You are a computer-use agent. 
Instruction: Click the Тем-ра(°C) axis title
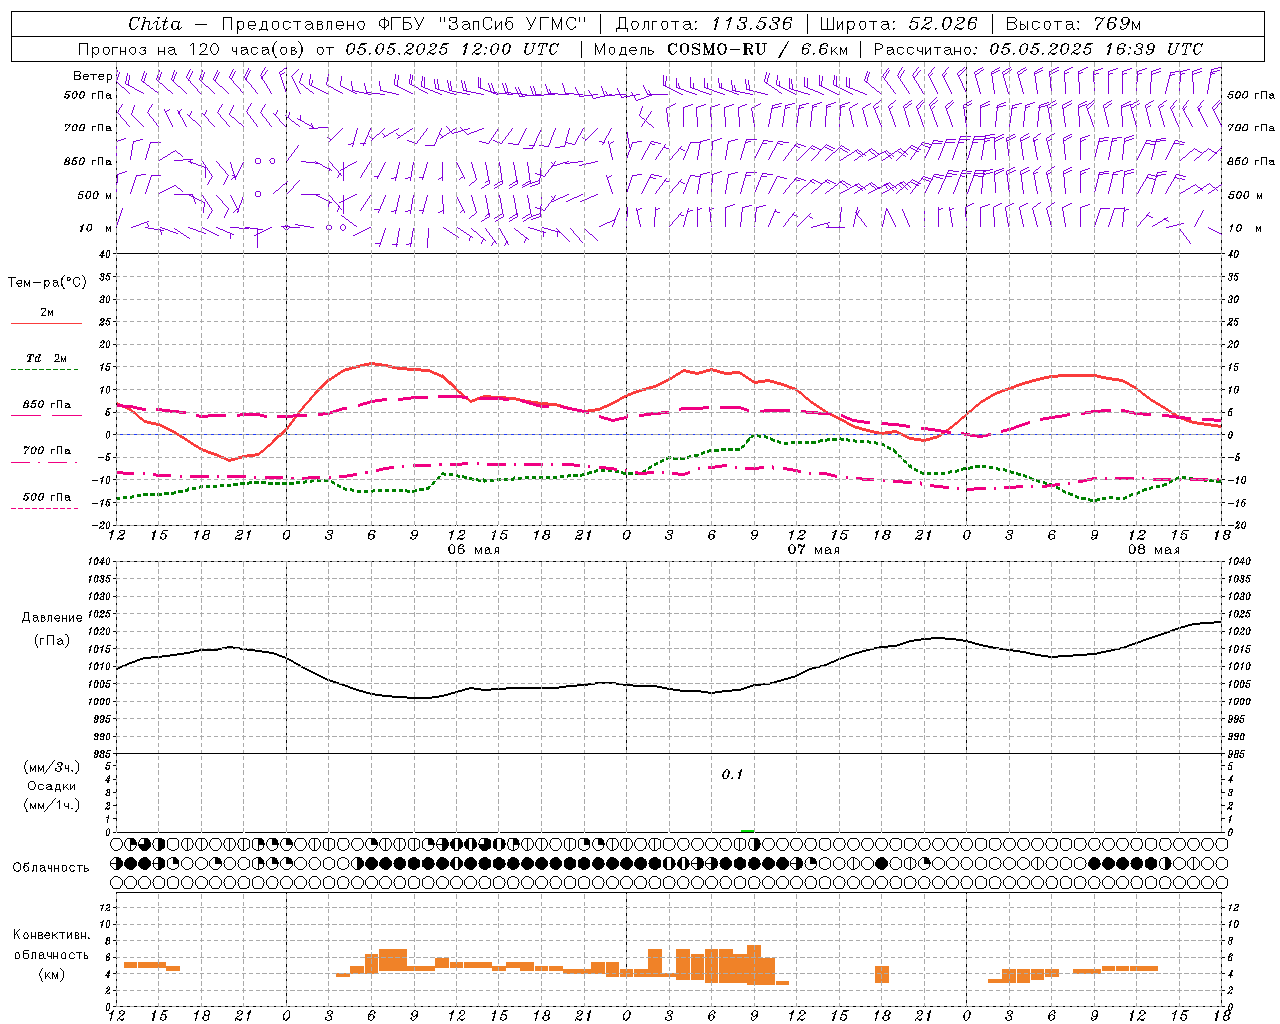point(47,283)
